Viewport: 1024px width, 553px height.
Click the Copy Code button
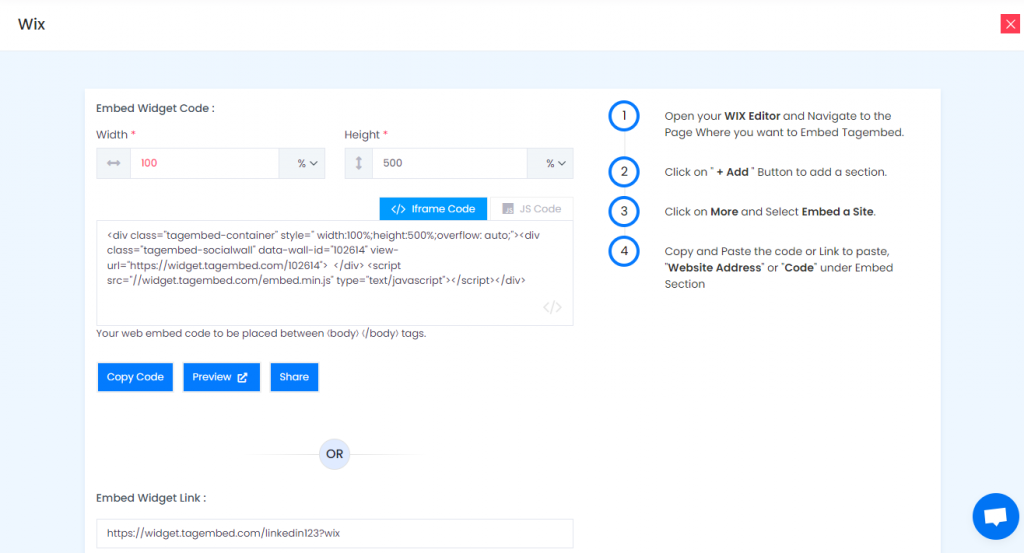tap(135, 377)
